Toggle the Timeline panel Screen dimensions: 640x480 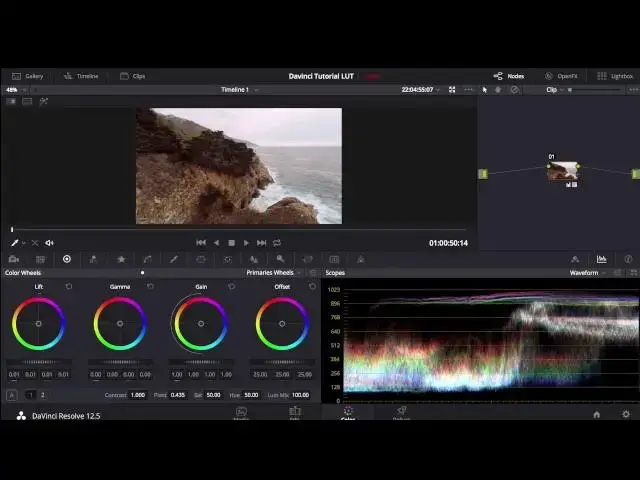[x=81, y=76]
